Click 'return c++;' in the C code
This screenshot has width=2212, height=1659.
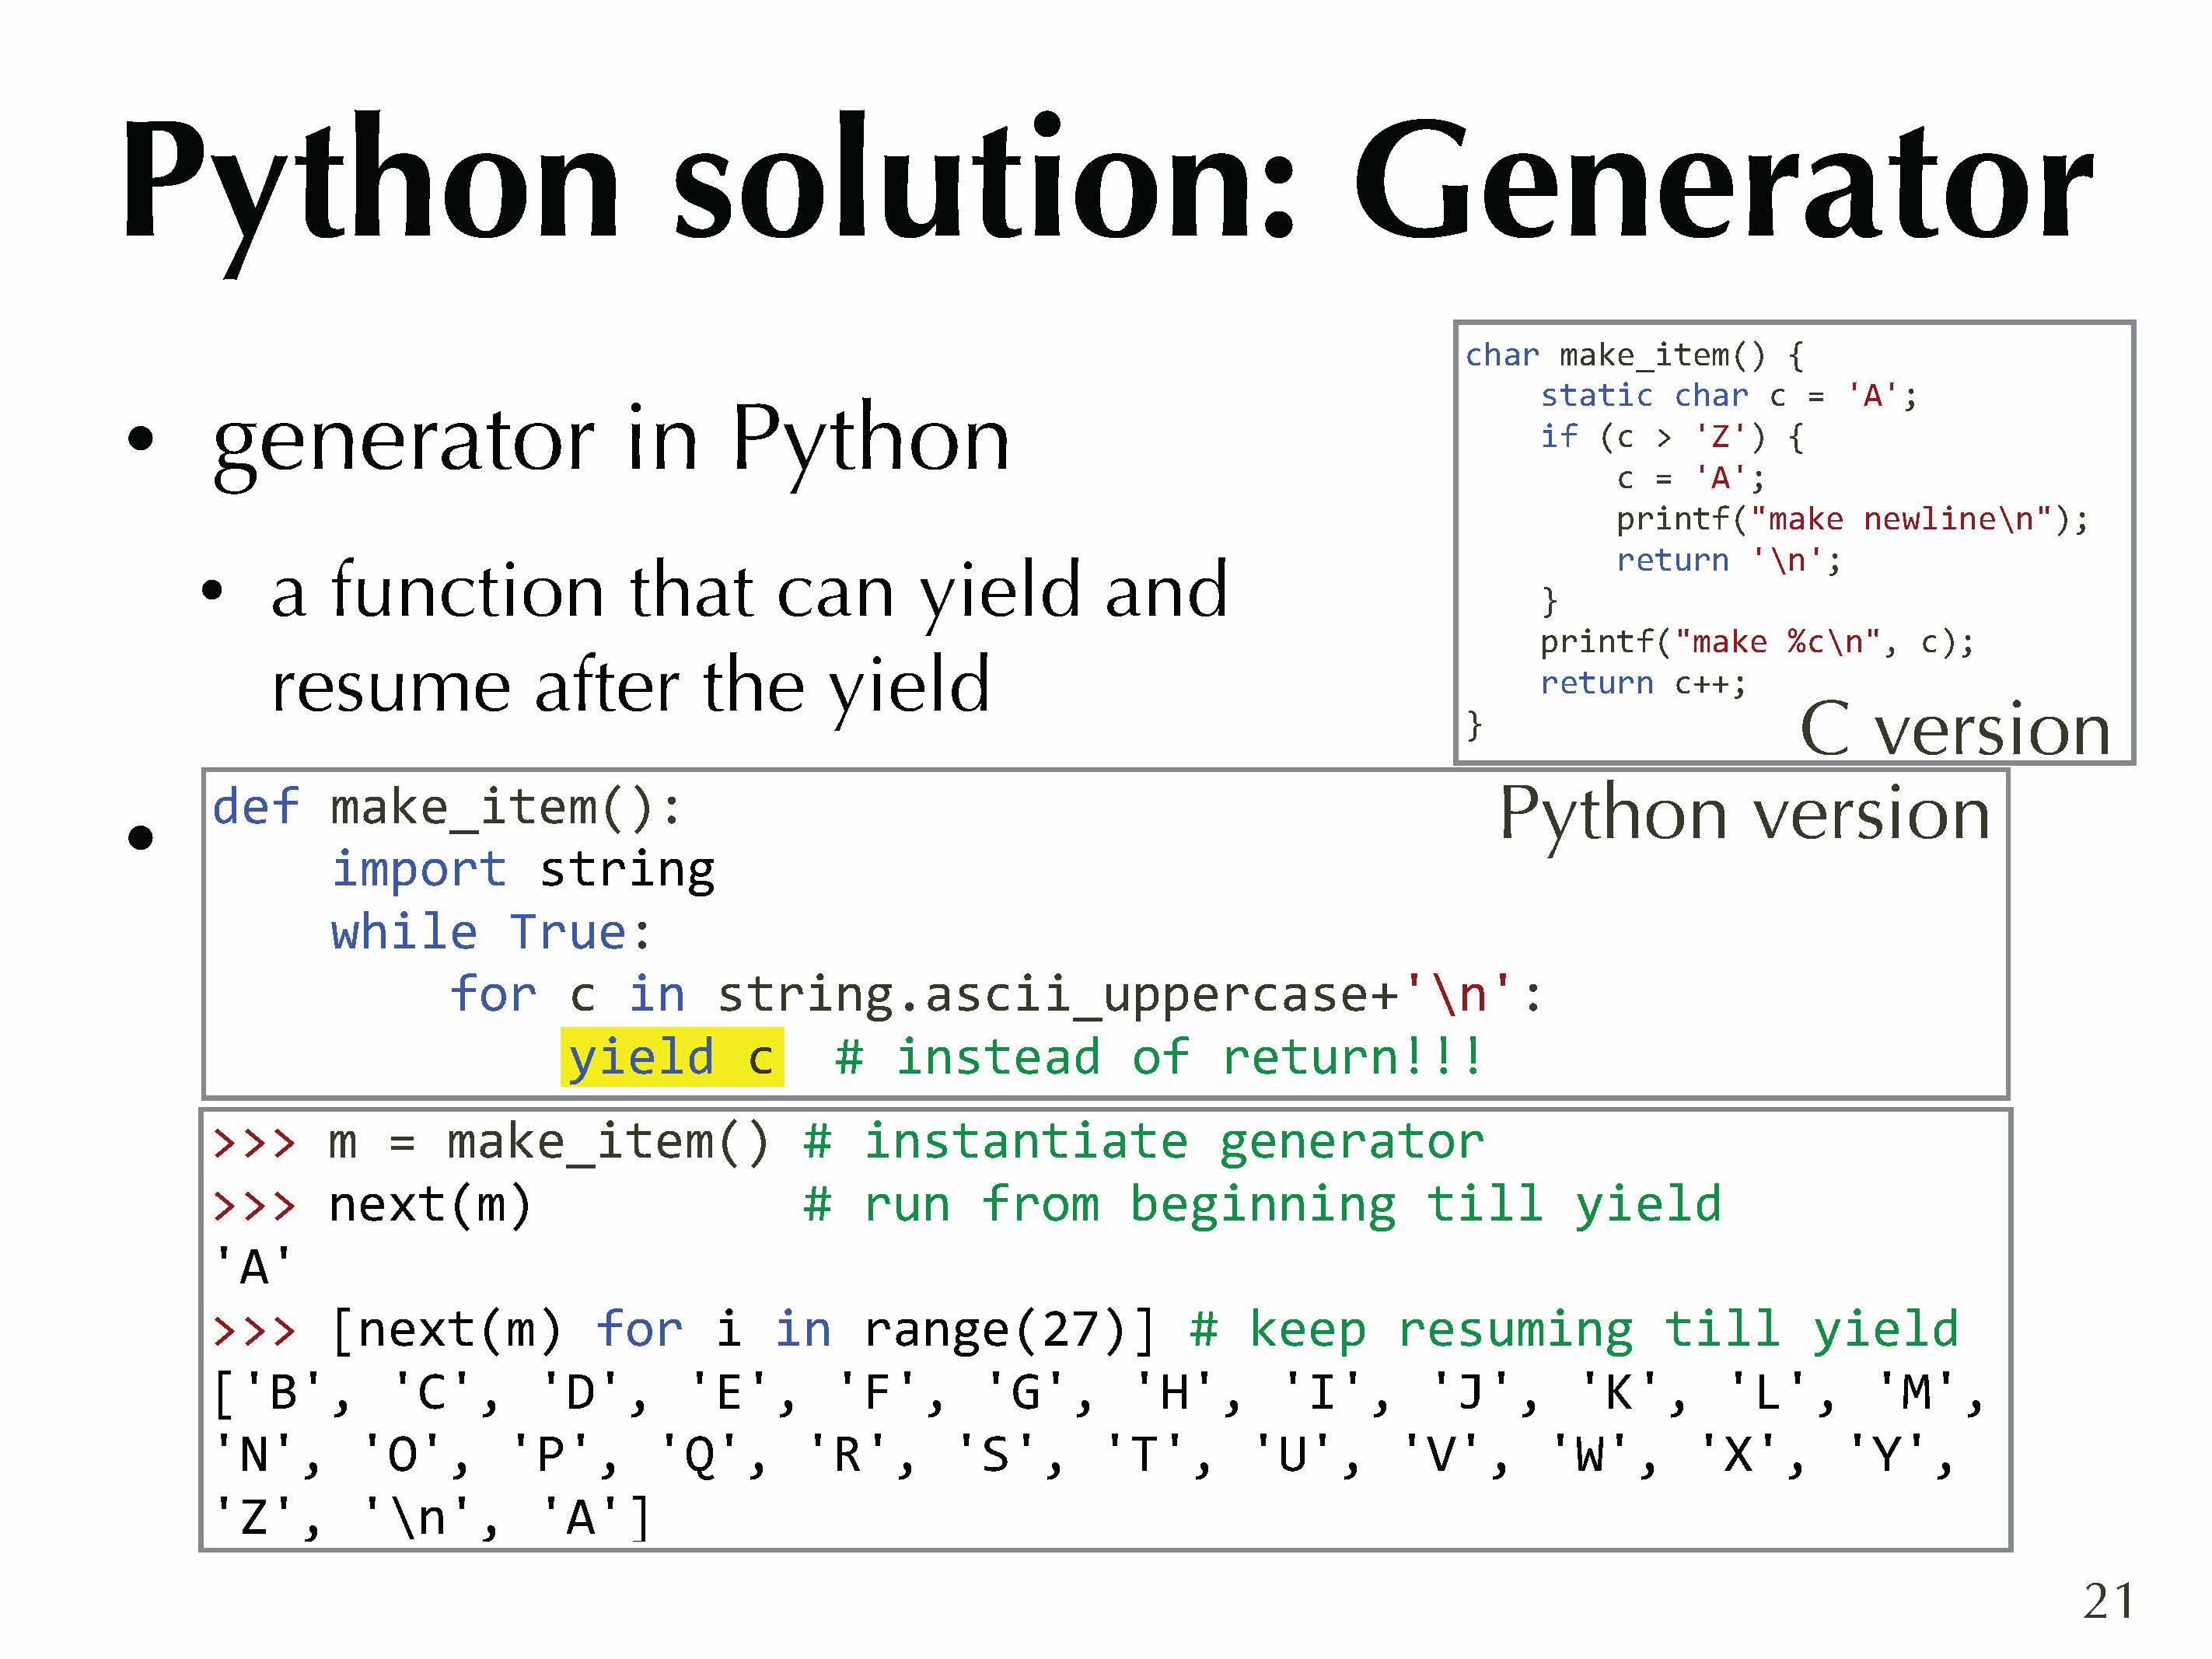tap(1643, 683)
